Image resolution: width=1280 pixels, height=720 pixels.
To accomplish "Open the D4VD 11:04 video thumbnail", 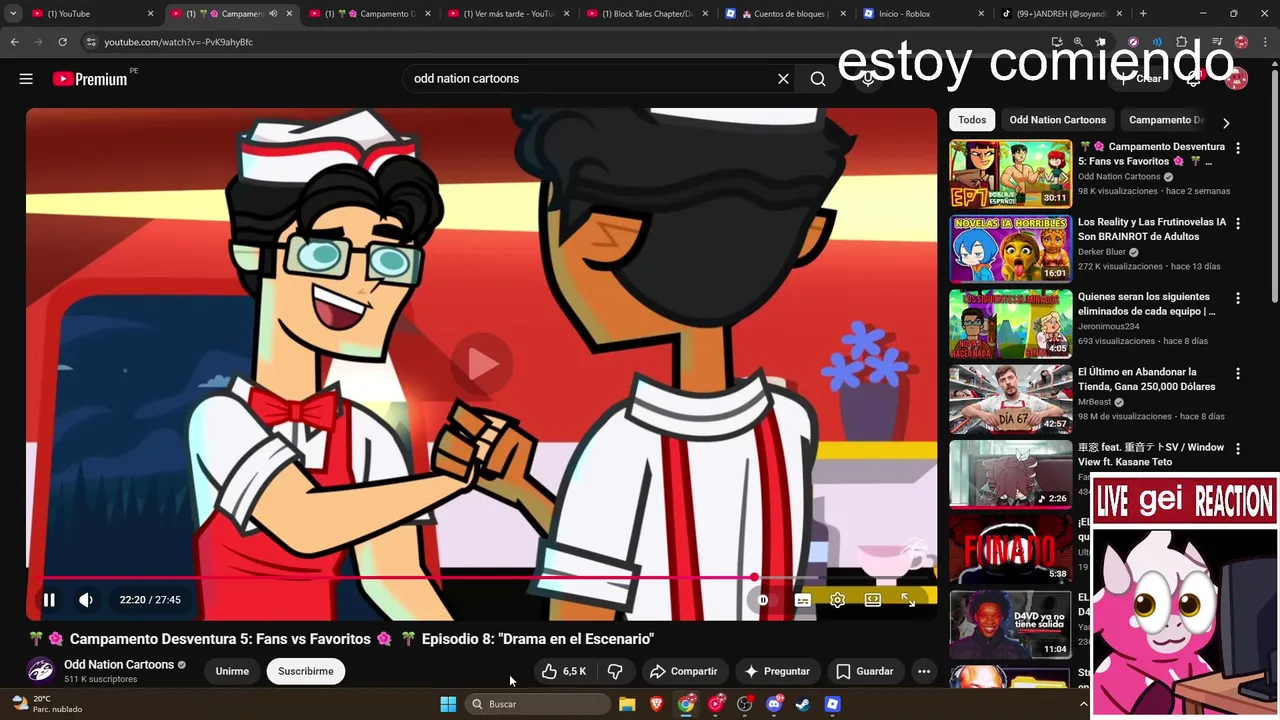I will tap(1010, 624).
